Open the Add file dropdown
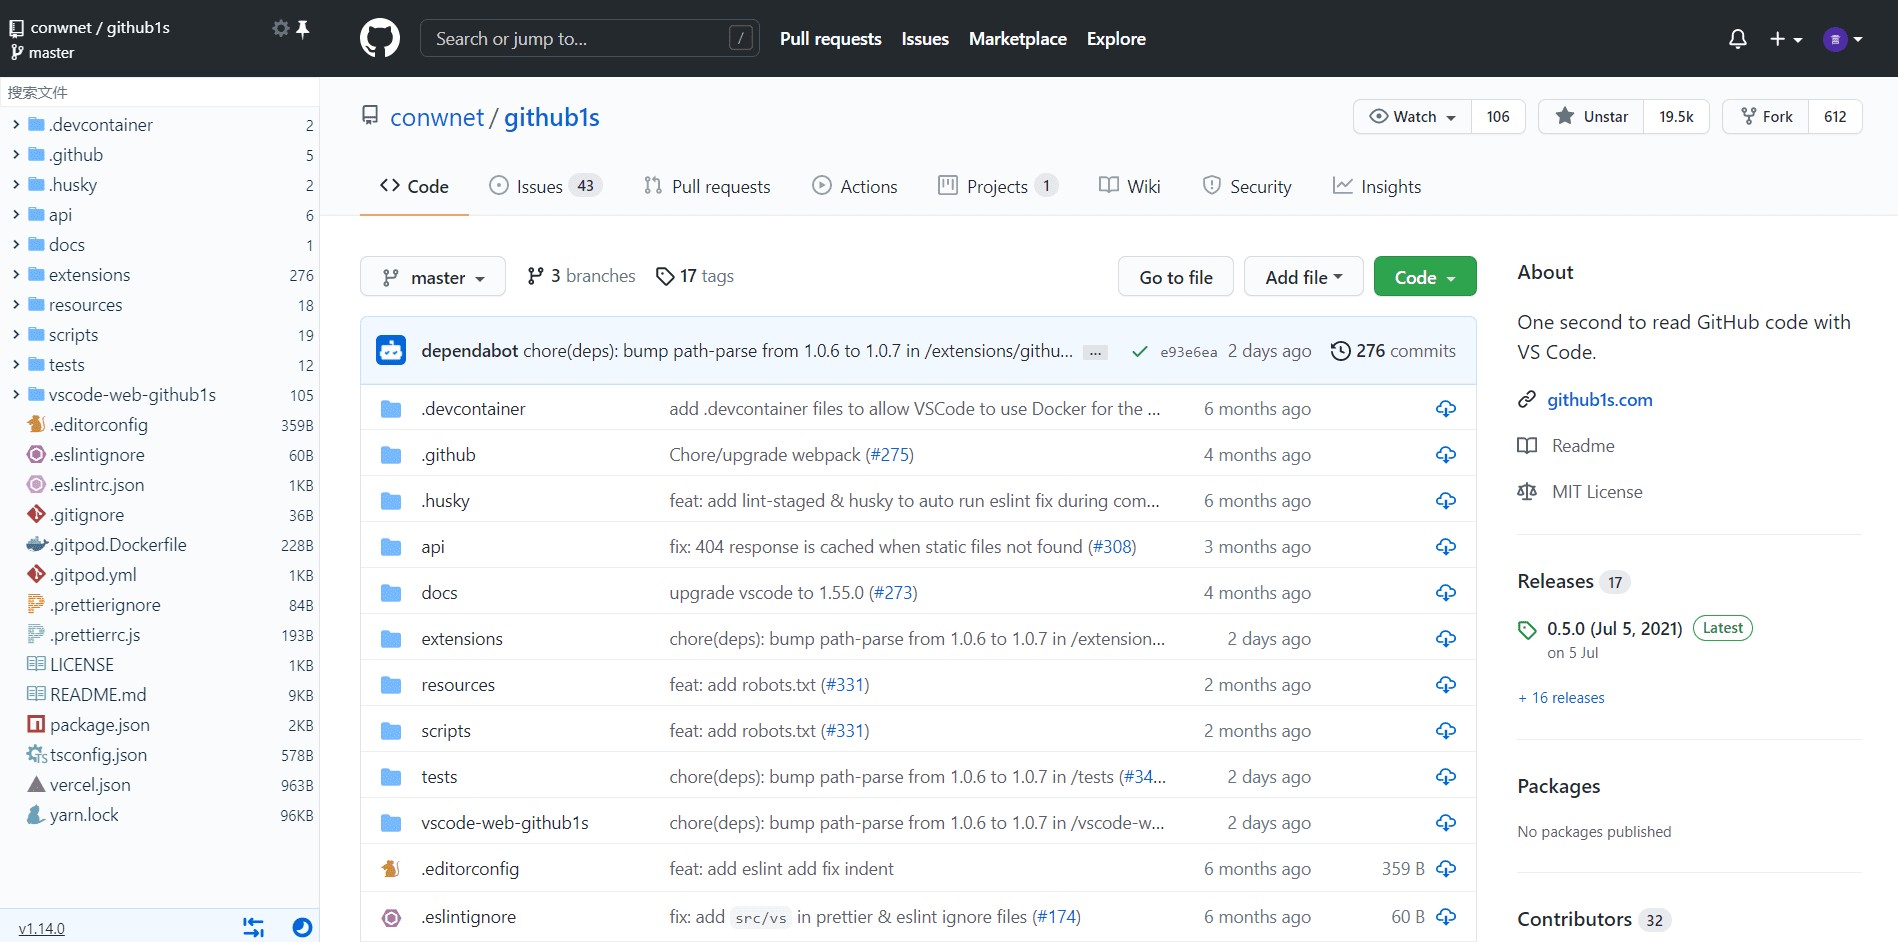 [1304, 277]
